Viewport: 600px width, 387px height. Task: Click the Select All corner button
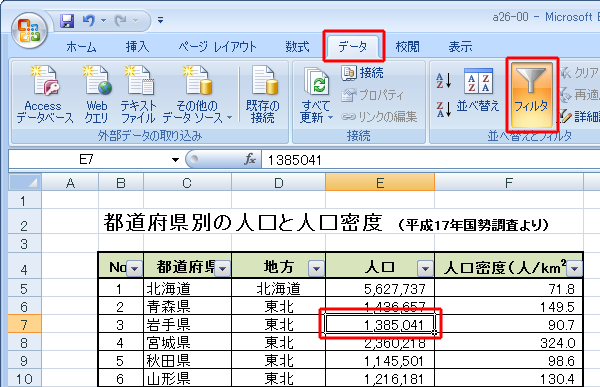[x=25, y=182]
